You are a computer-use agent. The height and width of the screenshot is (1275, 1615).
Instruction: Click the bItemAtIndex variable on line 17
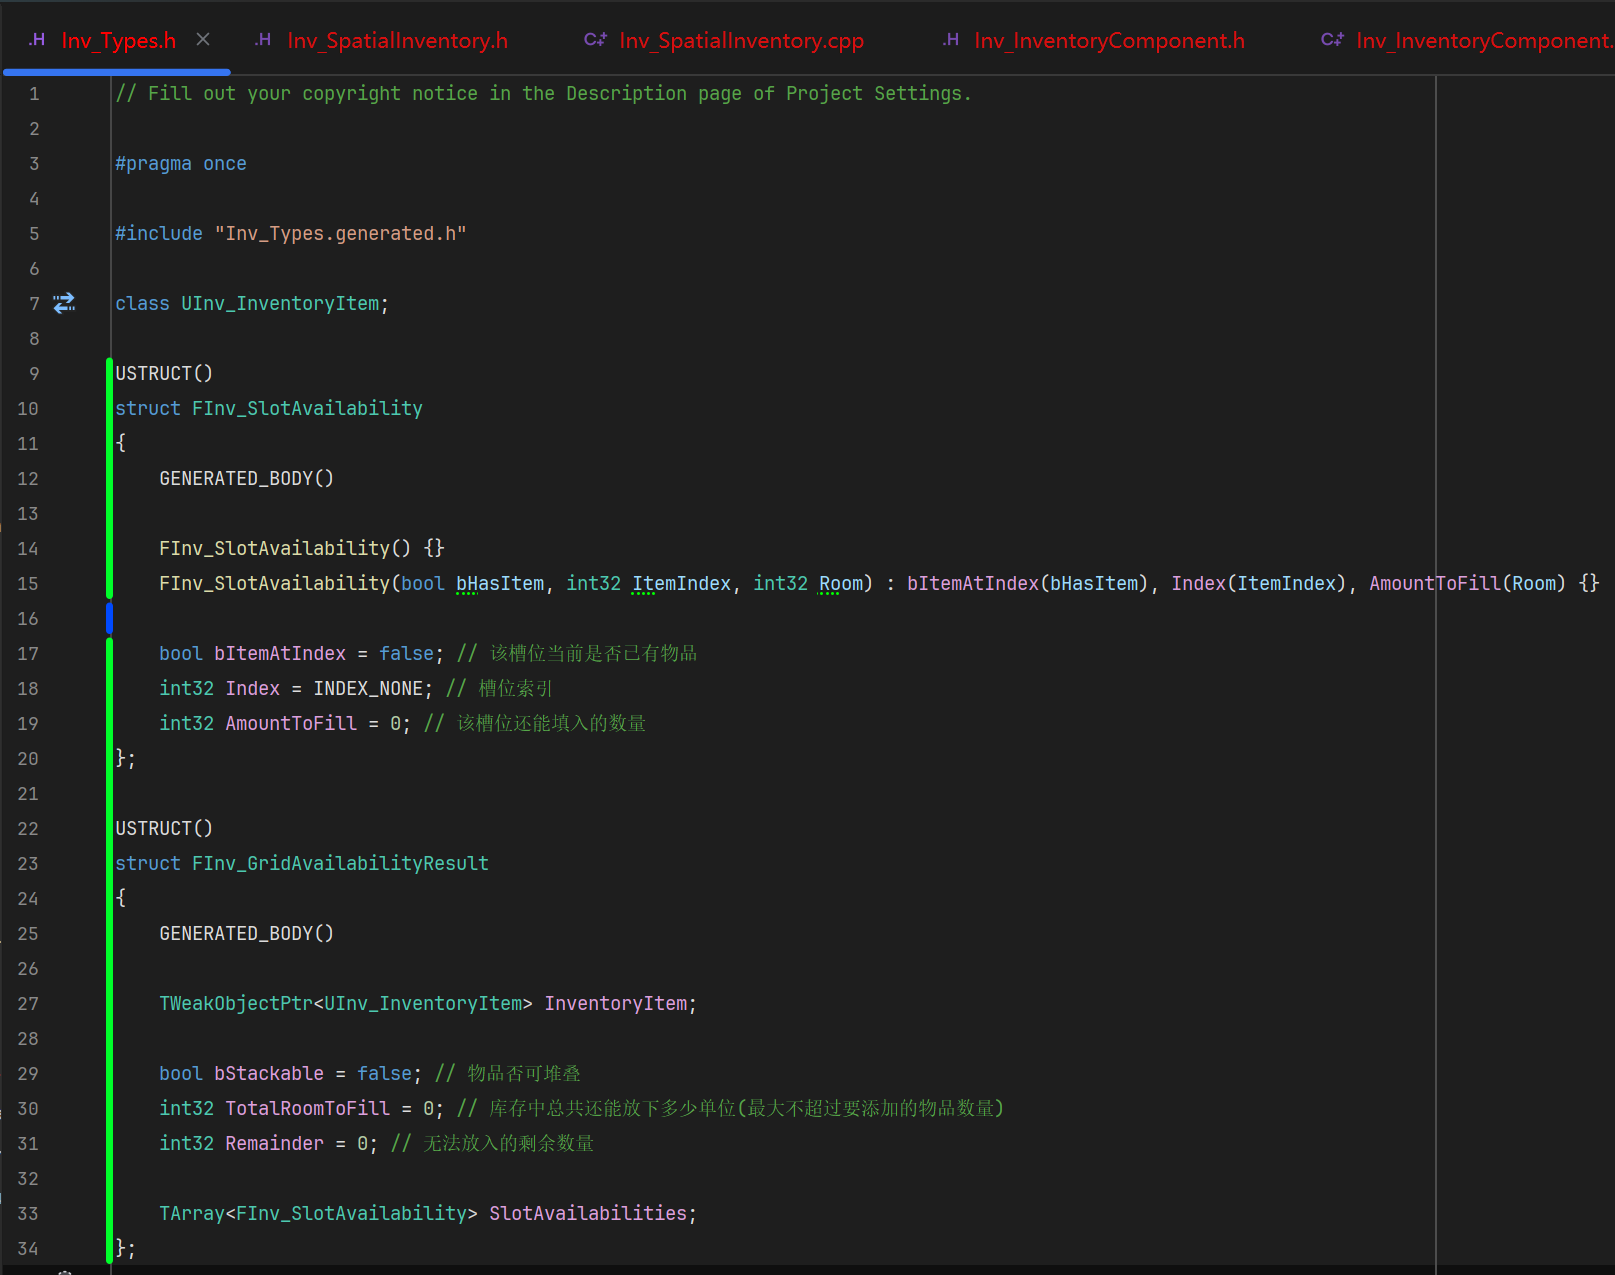point(280,654)
